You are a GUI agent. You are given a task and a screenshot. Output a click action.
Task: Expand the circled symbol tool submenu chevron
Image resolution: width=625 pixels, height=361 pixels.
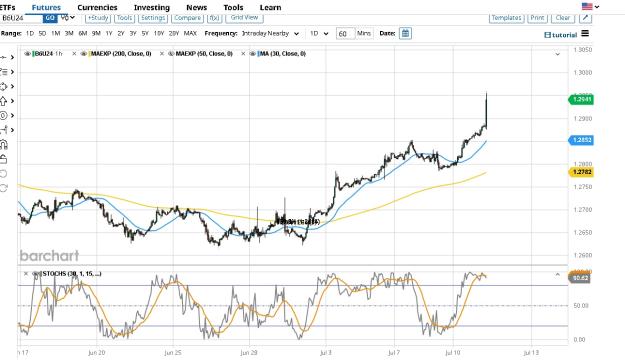point(12,116)
